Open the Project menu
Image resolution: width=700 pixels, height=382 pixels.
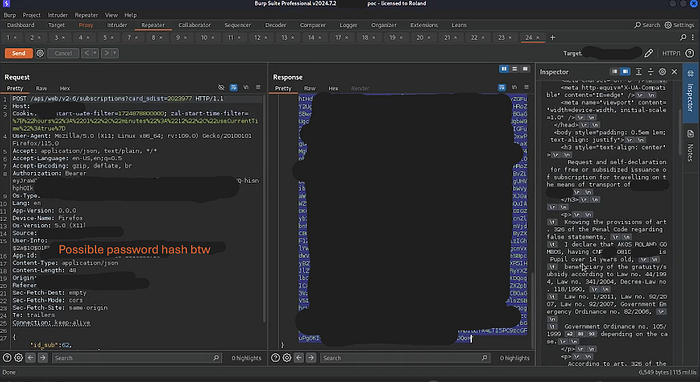pyautogui.click(x=31, y=15)
